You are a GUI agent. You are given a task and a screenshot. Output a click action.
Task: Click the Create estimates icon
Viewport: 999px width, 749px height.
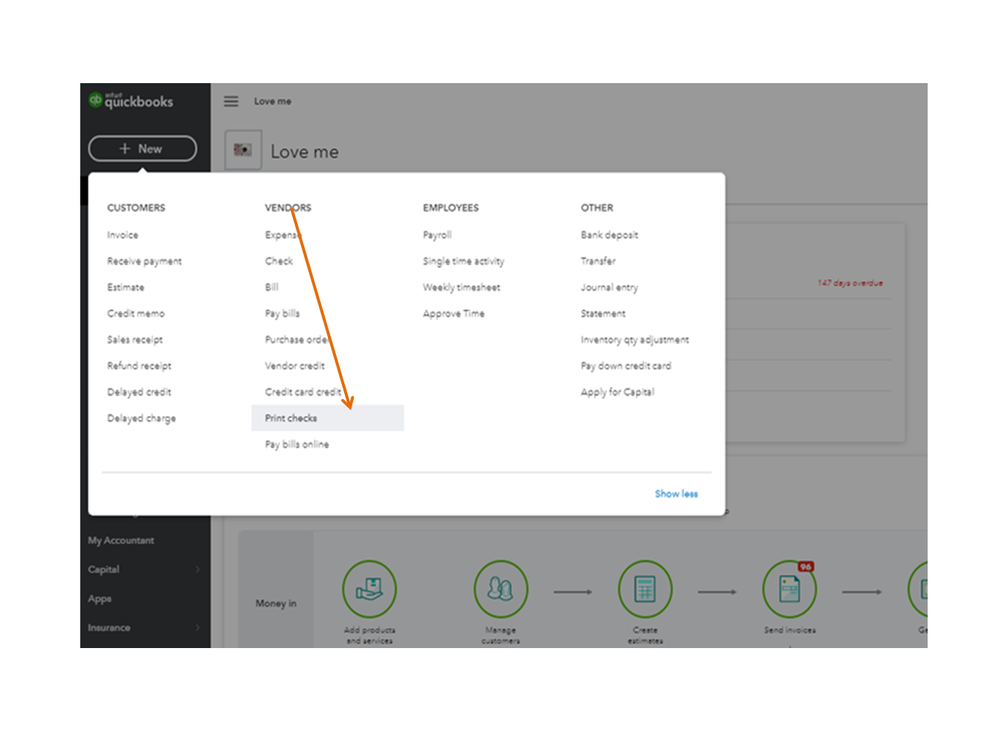click(645, 589)
